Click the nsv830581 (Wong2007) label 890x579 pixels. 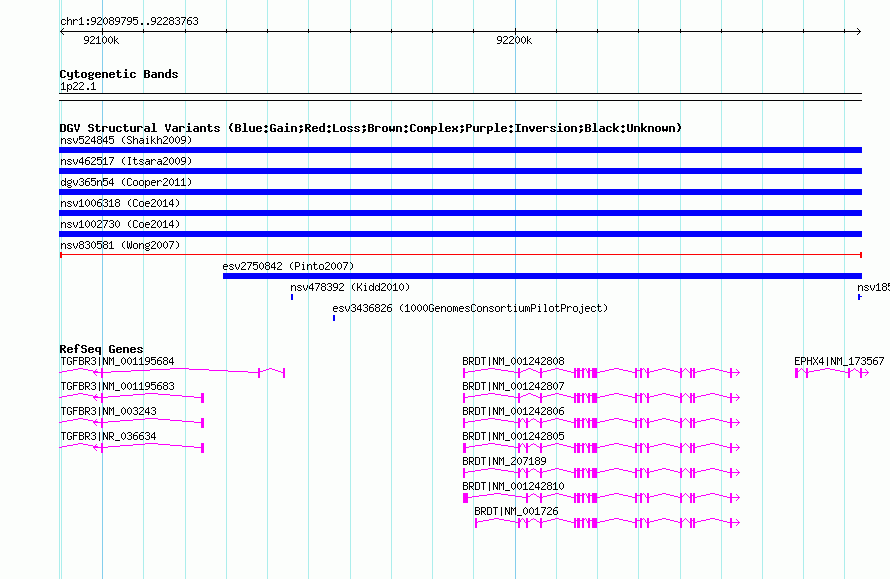click(x=120, y=245)
